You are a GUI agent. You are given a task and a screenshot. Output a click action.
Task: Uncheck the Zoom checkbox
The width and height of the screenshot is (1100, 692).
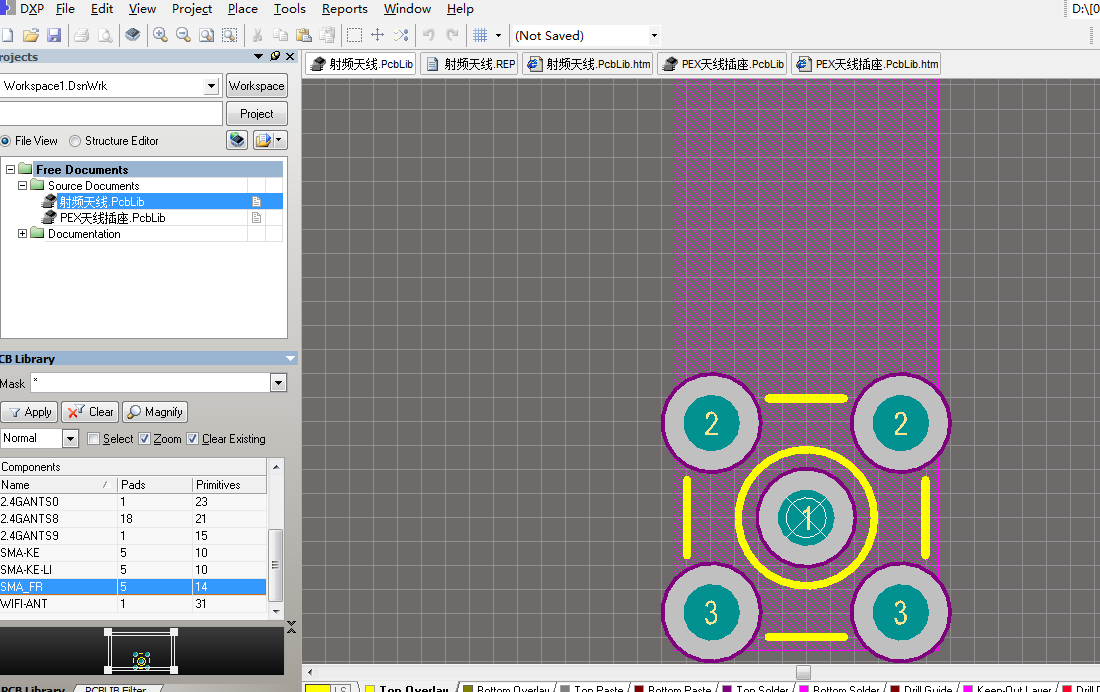pos(145,439)
